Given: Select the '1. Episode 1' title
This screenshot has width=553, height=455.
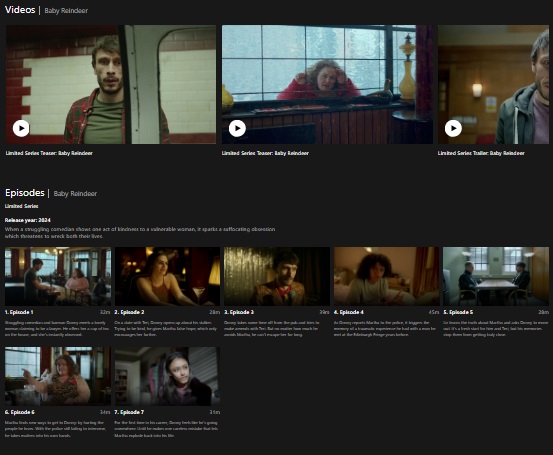Looking at the screenshot, I should (19, 312).
